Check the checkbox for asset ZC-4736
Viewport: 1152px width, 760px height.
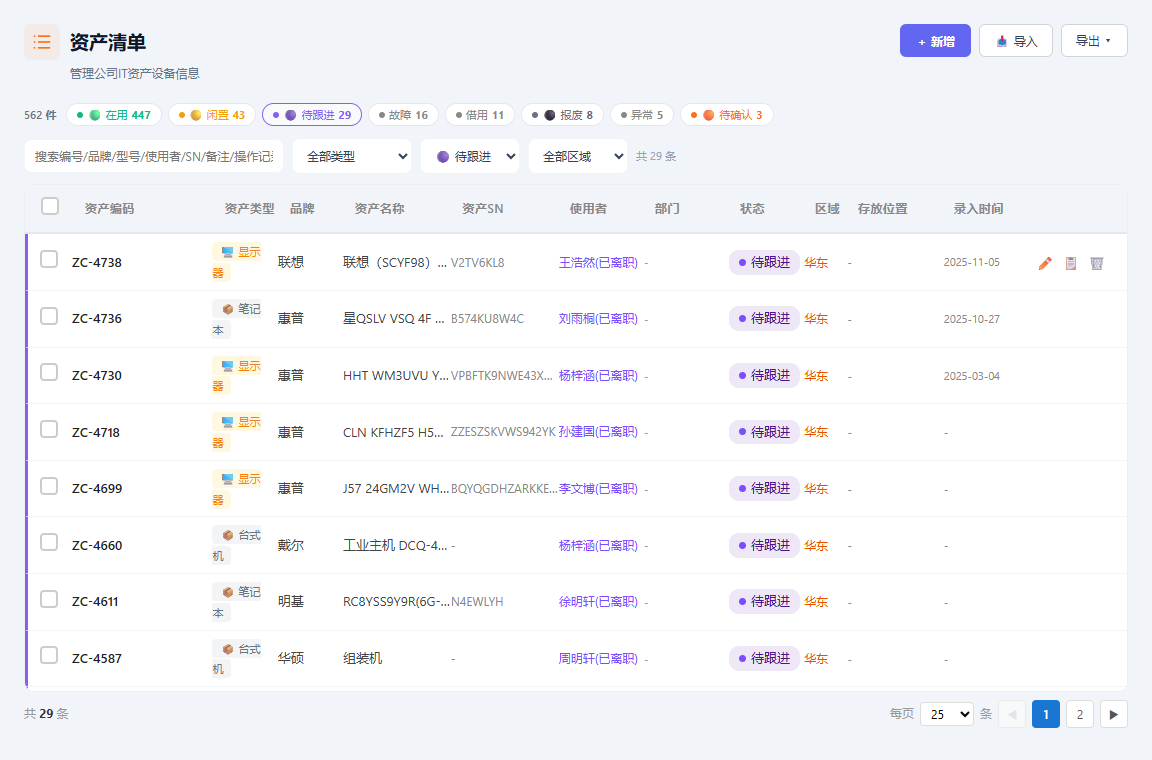point(49,316)
